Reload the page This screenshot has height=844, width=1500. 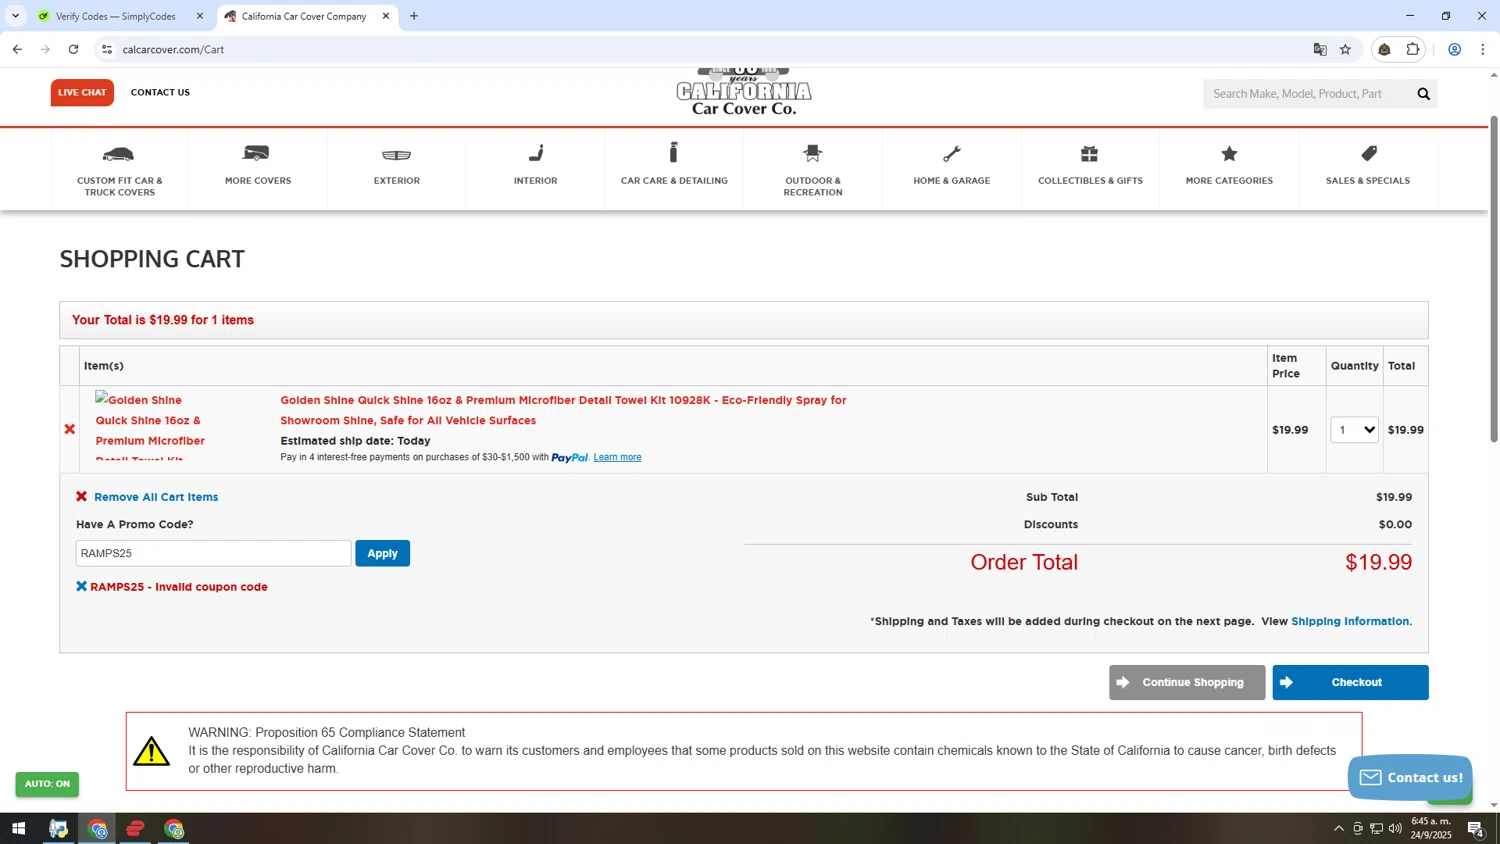click(73, 49)
